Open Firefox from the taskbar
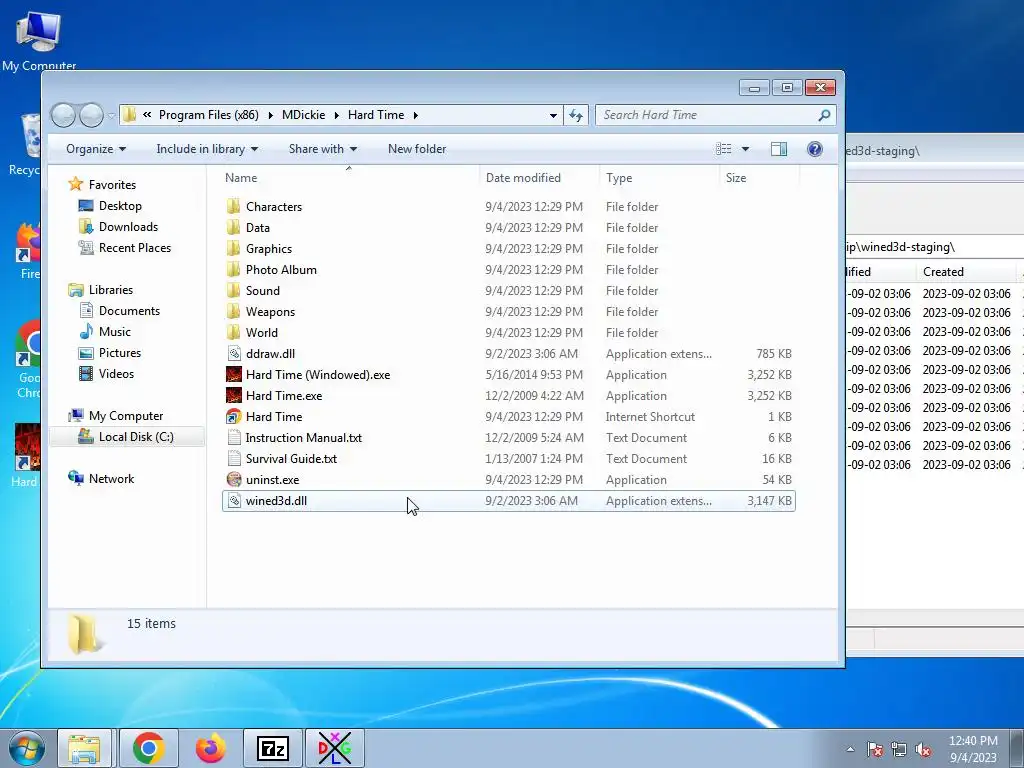 click(210, 748)
